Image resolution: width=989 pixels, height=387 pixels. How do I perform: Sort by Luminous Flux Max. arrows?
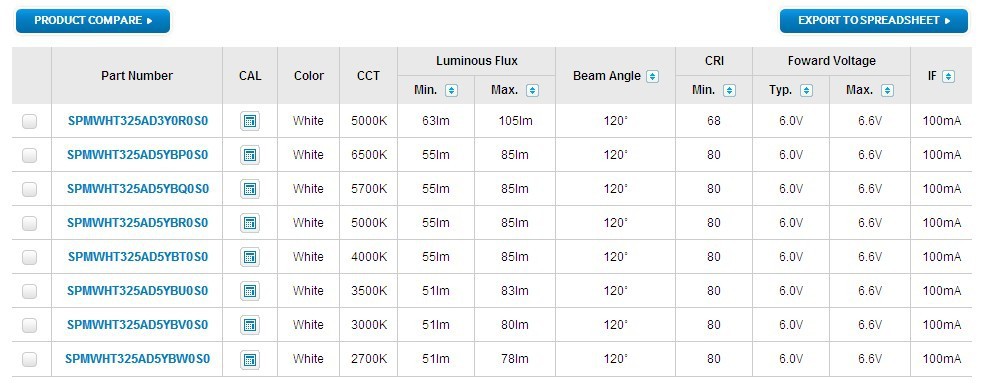532,91
